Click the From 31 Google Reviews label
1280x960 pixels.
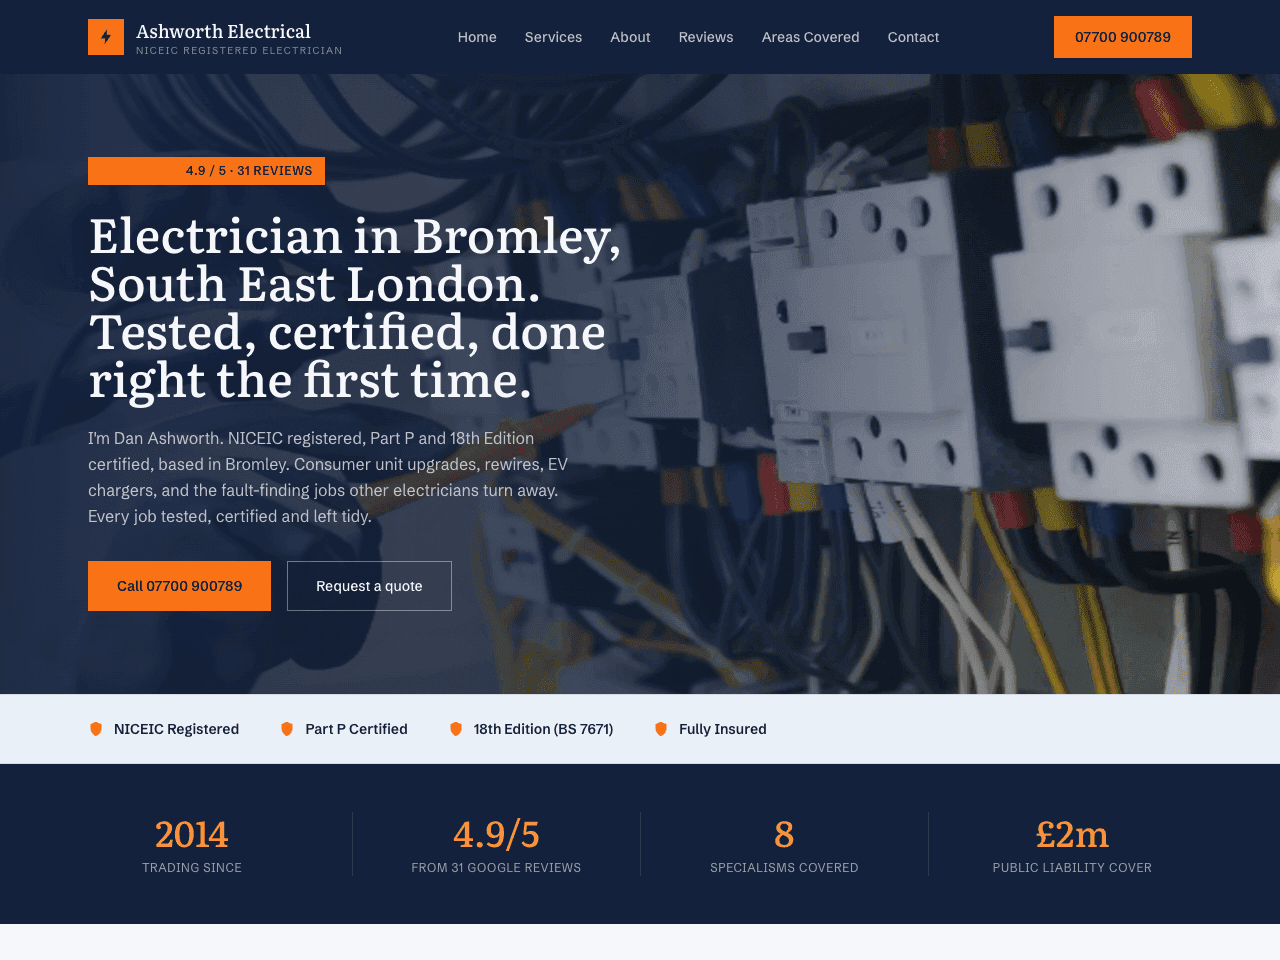(x=496, y=868)
